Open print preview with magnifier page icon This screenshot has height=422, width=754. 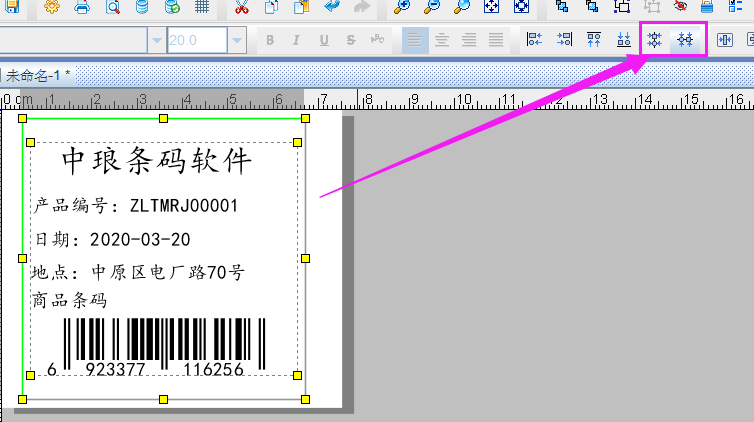pyautogui.click(x=113, y=7)
